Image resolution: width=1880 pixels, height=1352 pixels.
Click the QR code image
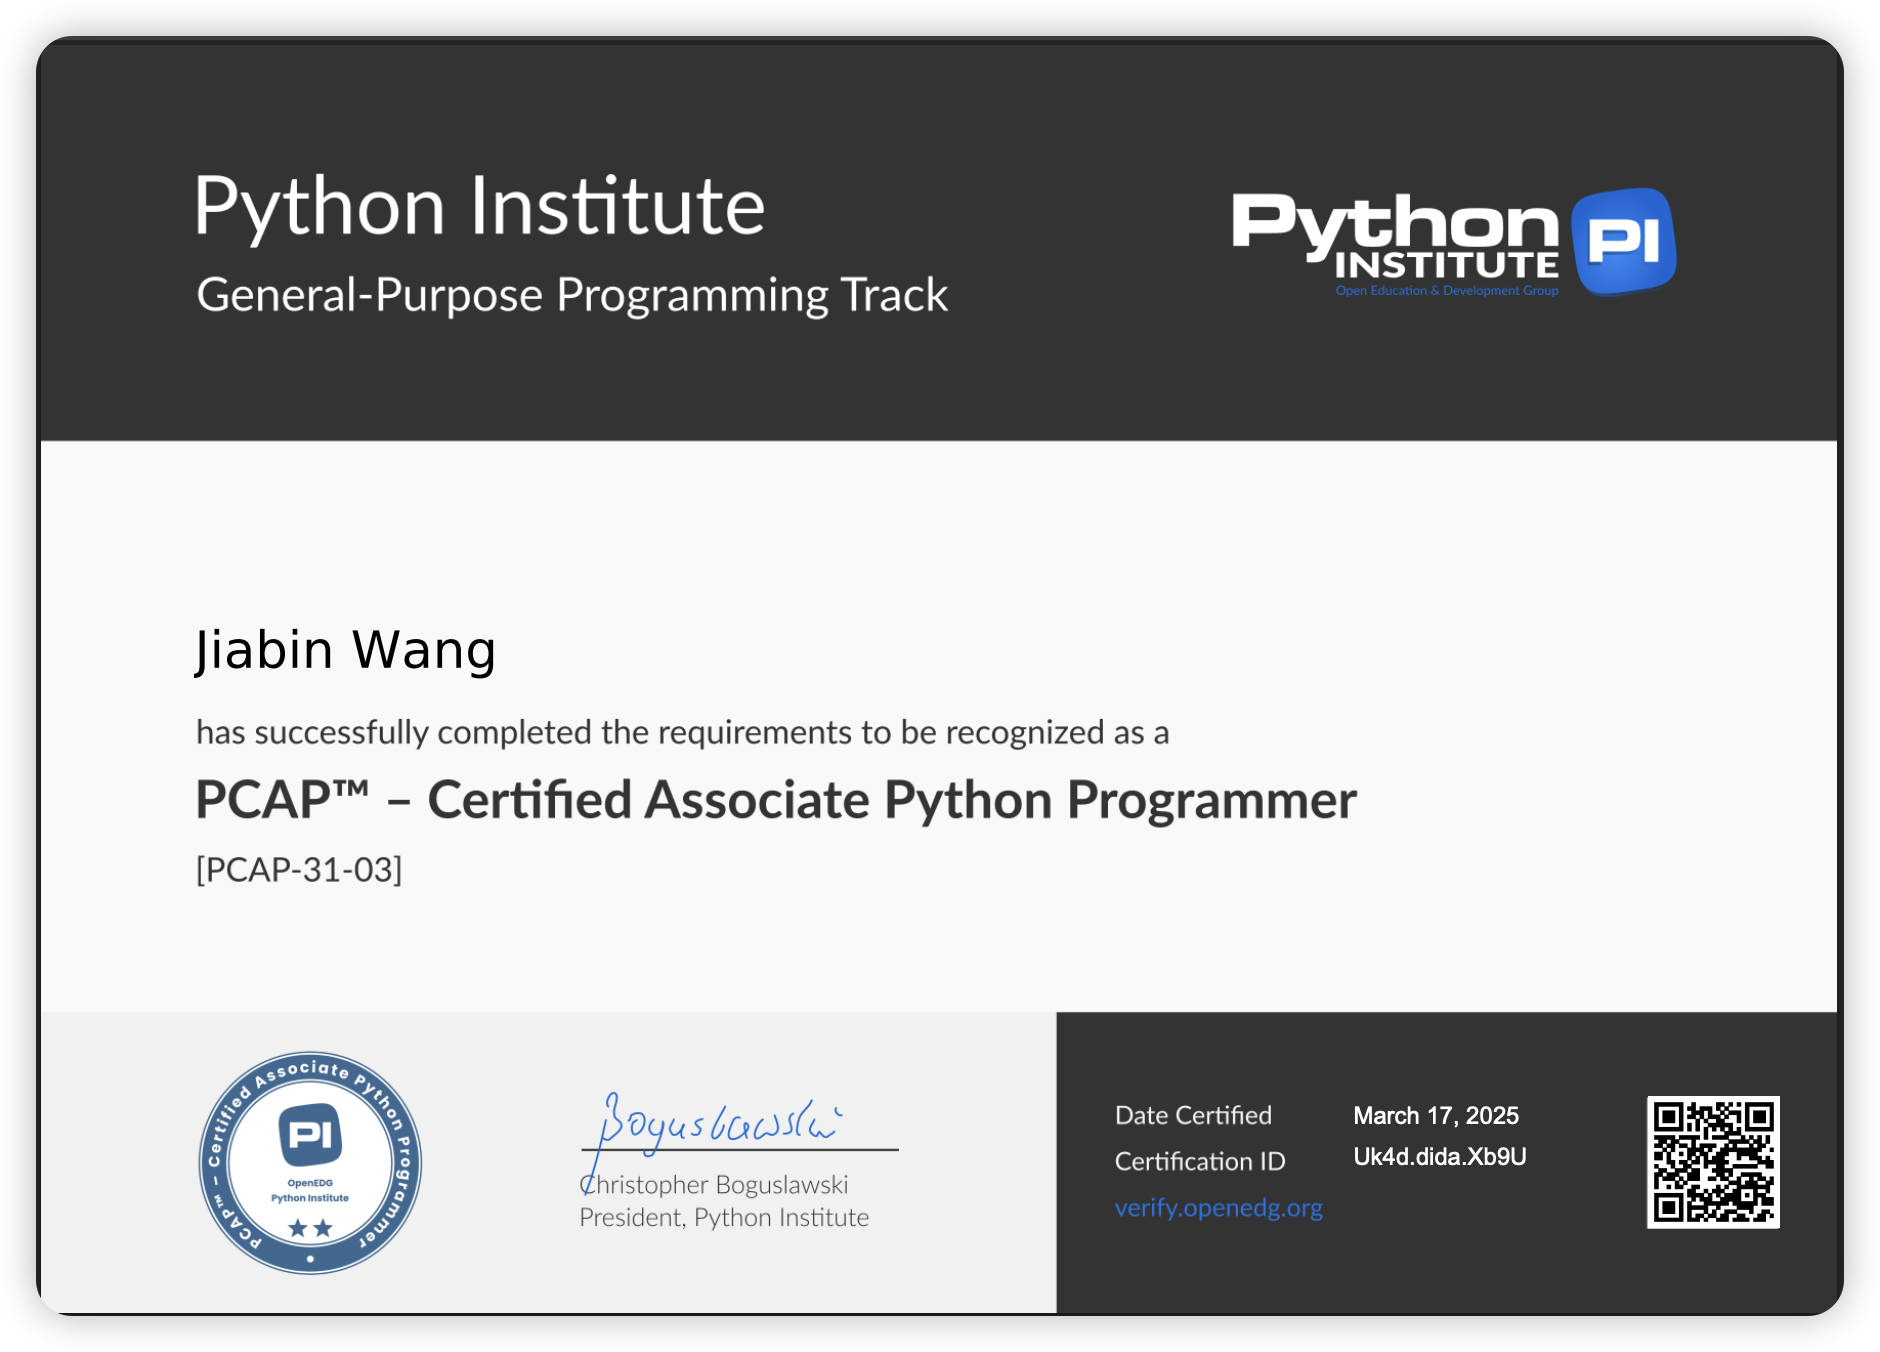[x=1713, y=1162]
